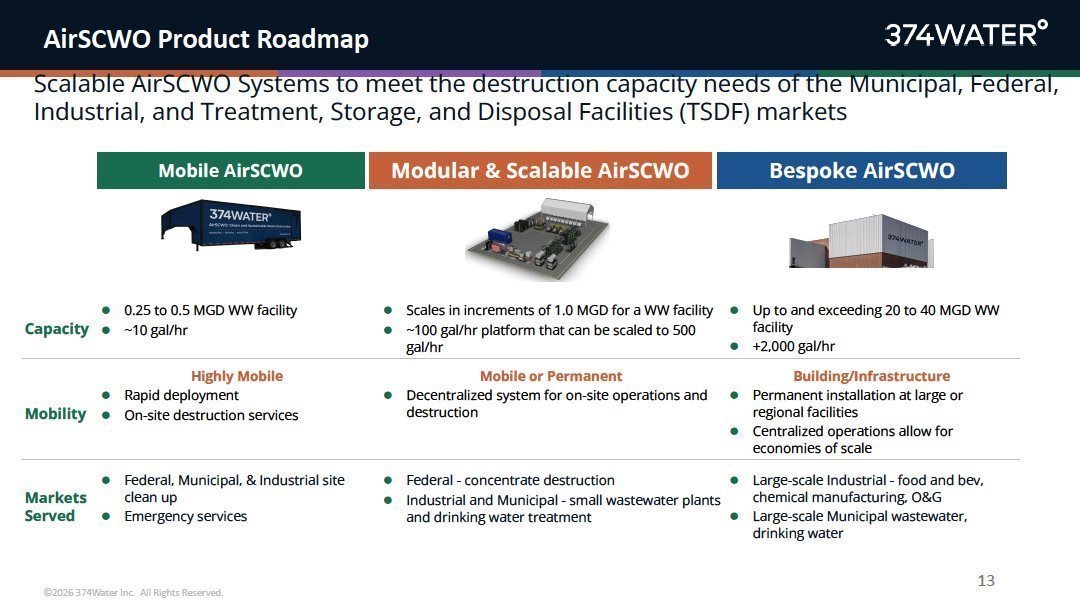Viewport: 1080px width, 608px height.
Task: Click the '+2,000 gal/hr' bullet text
Action: click(x=793, y=346)
